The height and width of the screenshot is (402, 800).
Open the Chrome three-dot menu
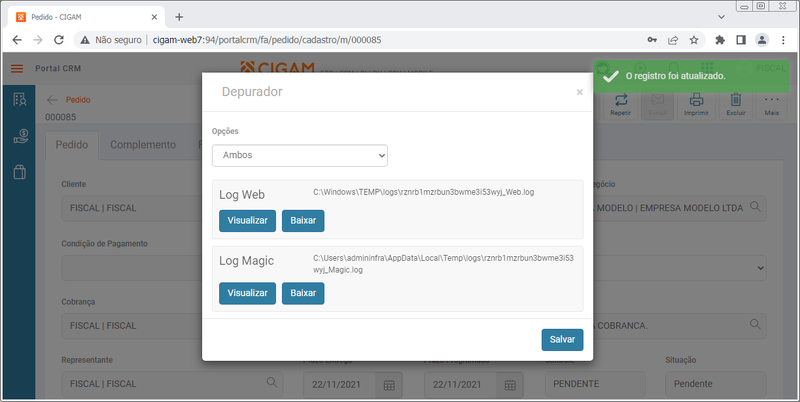tap(783, 40)
